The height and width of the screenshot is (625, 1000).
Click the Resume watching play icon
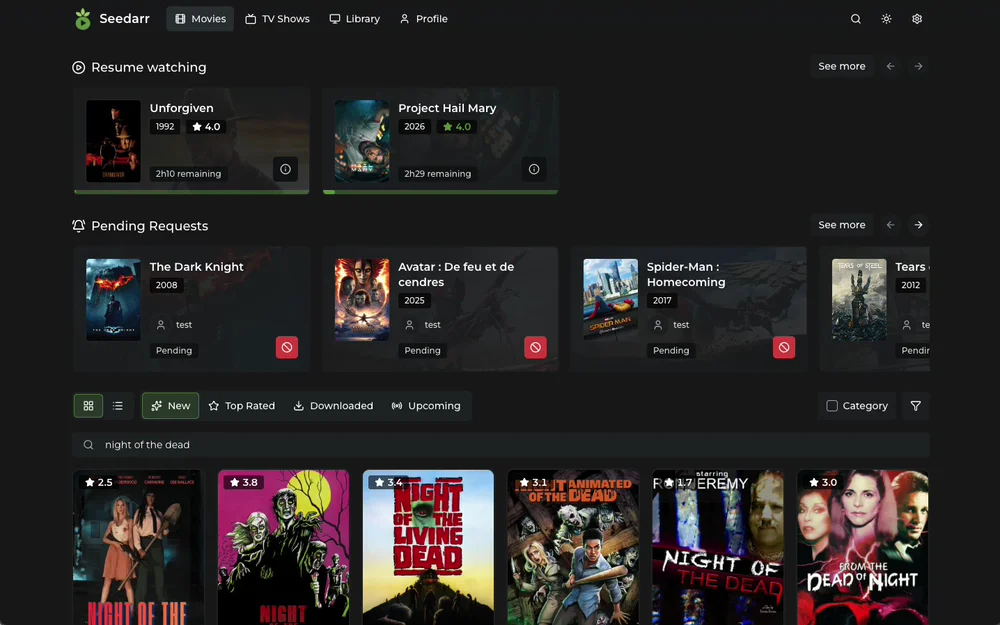coord(78,68)
